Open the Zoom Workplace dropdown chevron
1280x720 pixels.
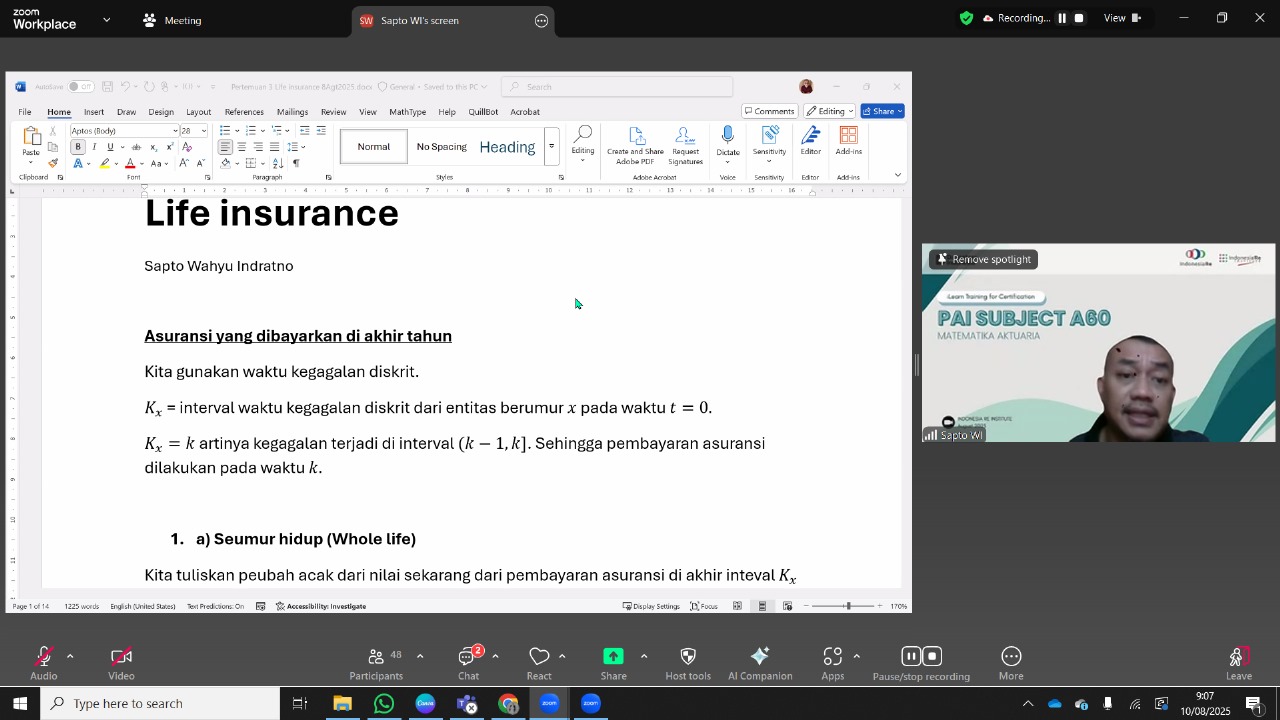(x=107, y=20)
